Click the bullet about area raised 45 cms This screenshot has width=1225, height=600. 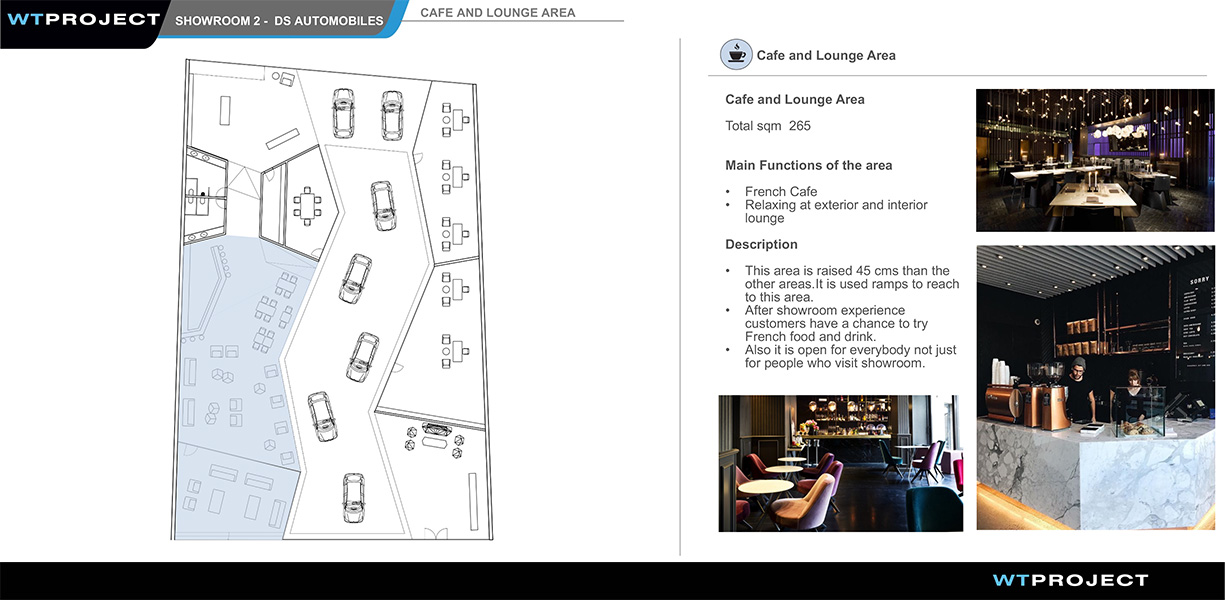pos(851,284)
